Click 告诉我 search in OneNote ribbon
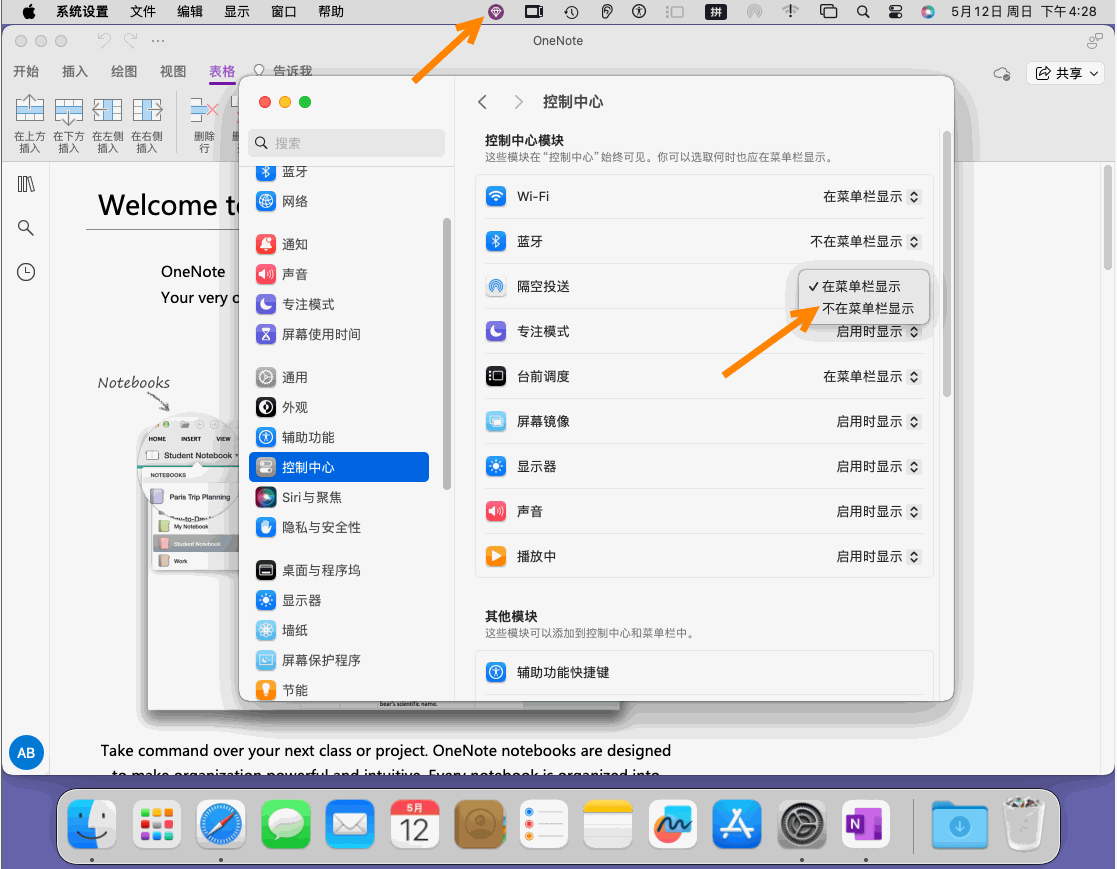 pyautogui.click(x=284, y=71)
